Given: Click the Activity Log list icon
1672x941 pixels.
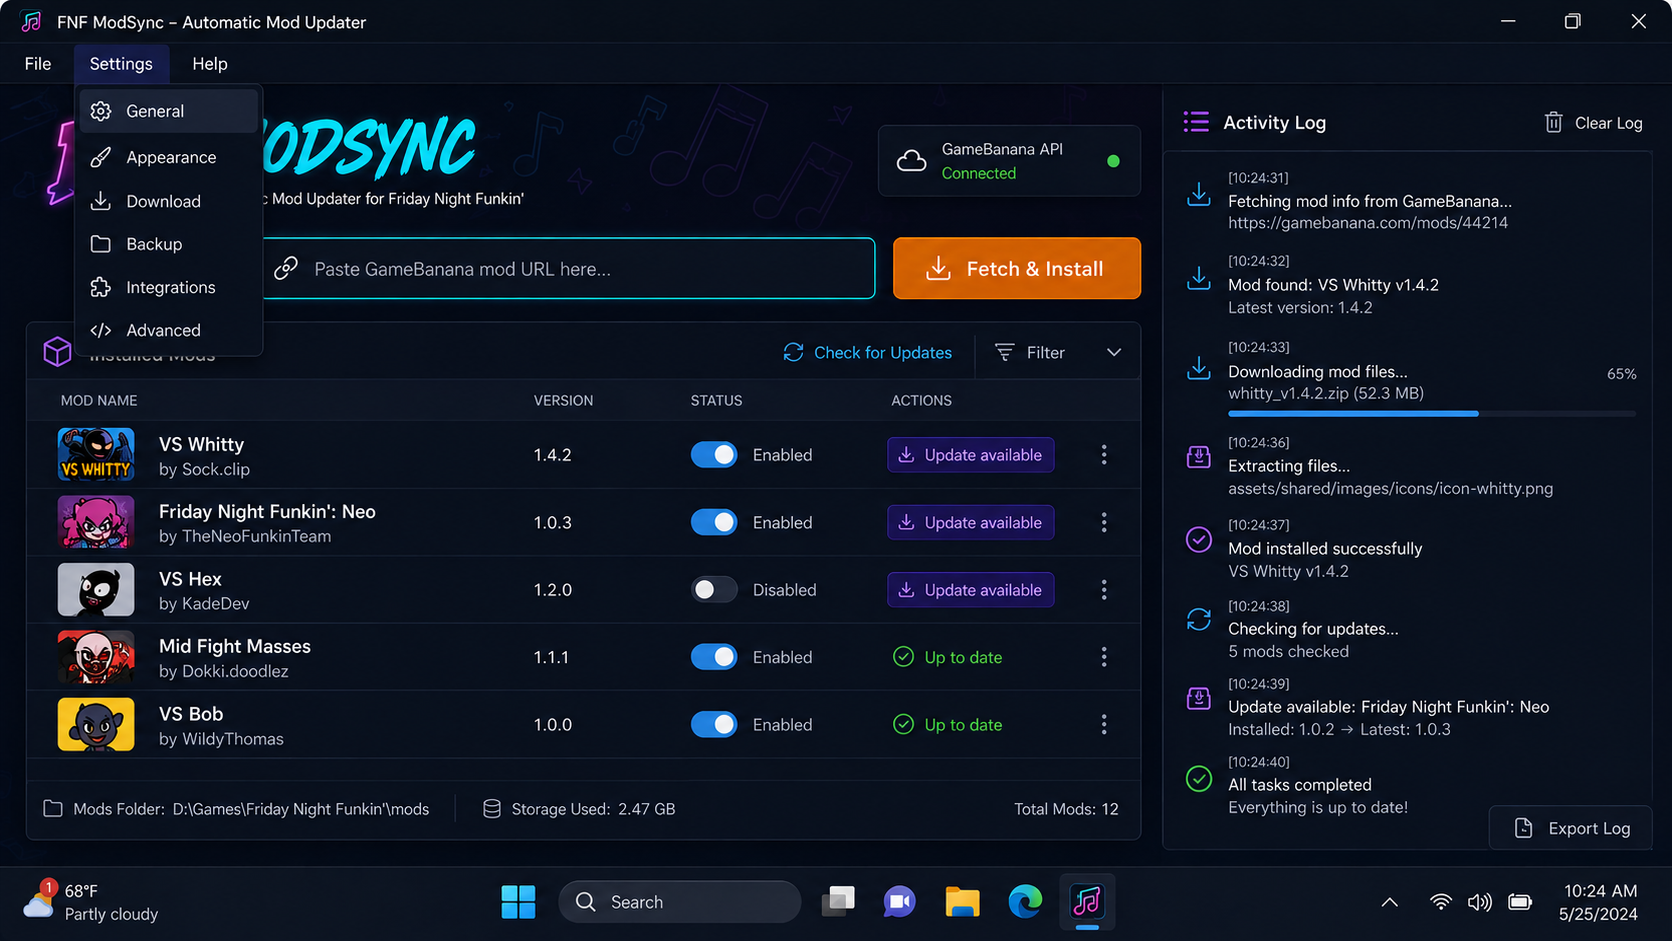Looking at the screenshot, I should pyautogui.click(x=1196, y=122).
